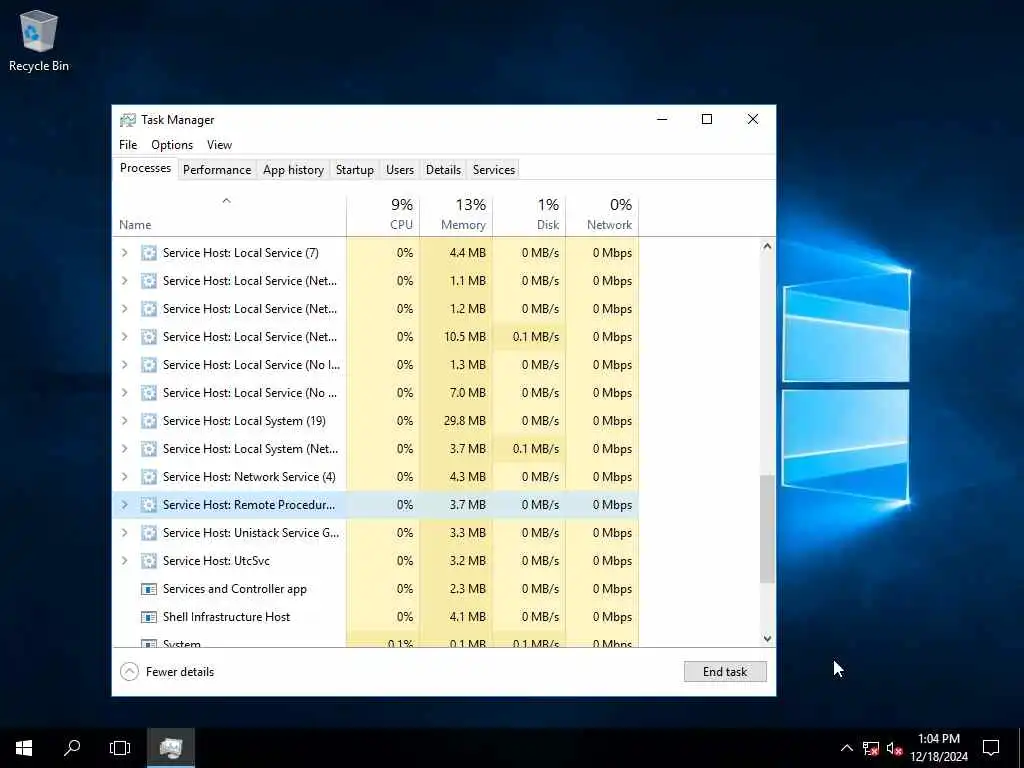Viewport: 1024px width, 768px height.
Task: Show hidden system tray icons
Action: [x=846, y=748]
